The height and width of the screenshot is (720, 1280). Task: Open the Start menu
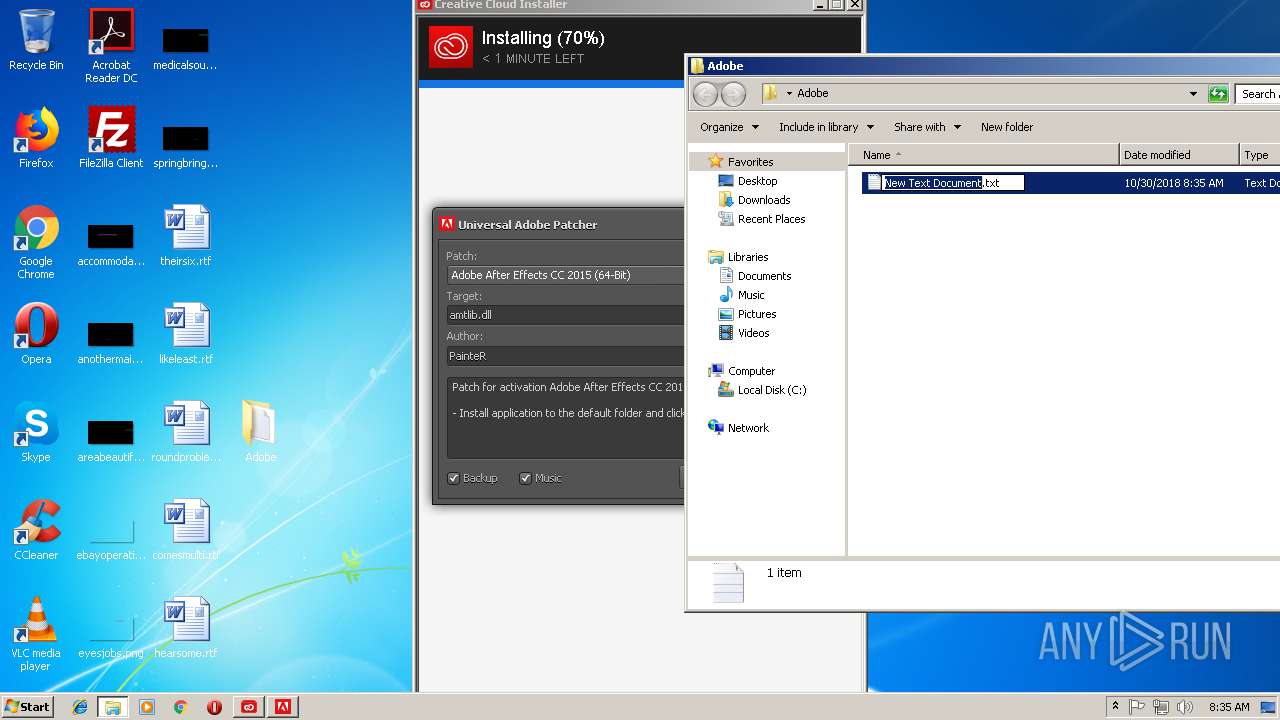(x=28, y=707)
